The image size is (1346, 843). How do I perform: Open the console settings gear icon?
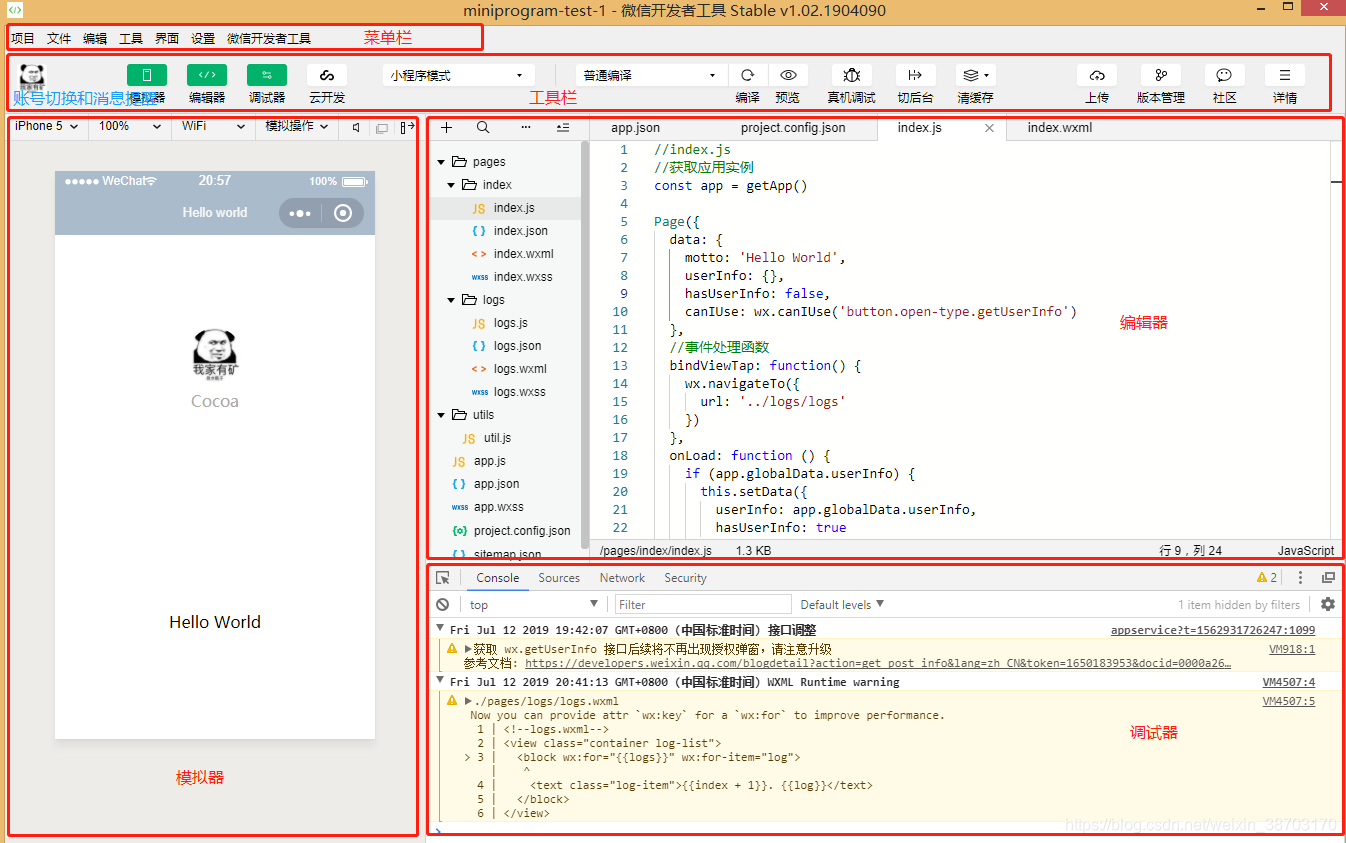(x=1328, y=604)
